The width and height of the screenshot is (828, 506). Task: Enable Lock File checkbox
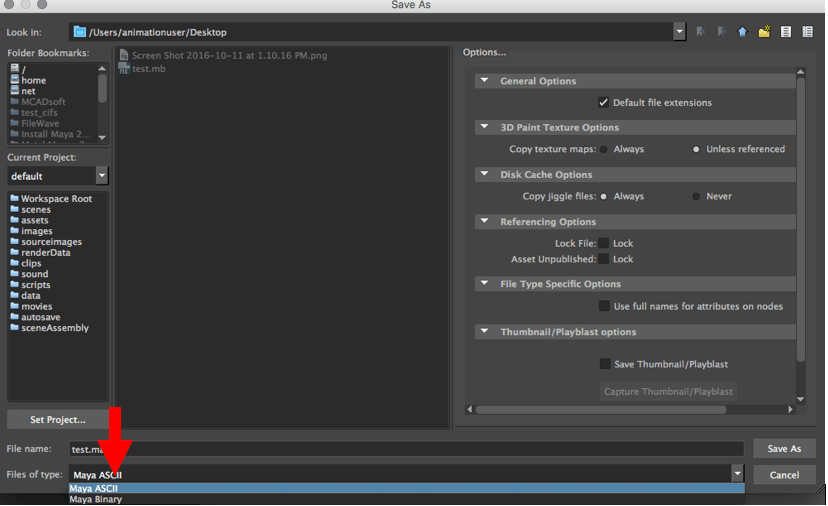pyautogui.click(x=604, y=243)
